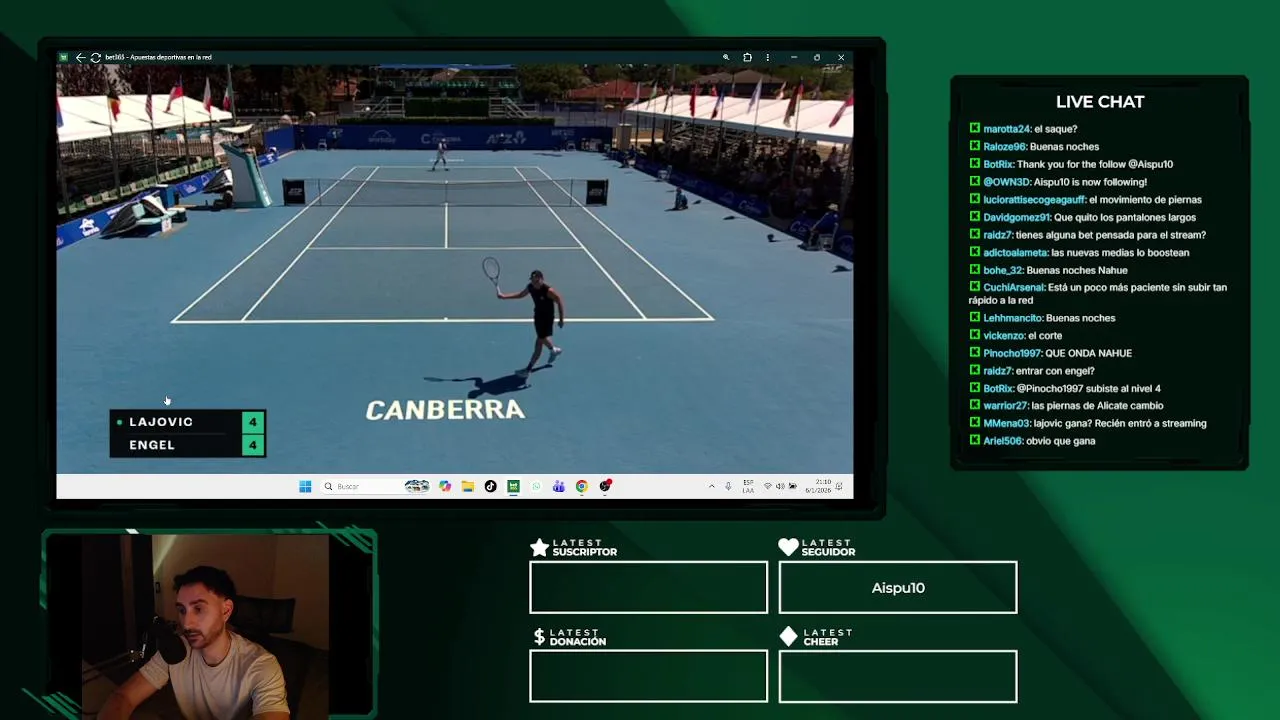The image size is (1280, 720).
Task: Click the LIVE CHAT heading
Action: 1100,102
